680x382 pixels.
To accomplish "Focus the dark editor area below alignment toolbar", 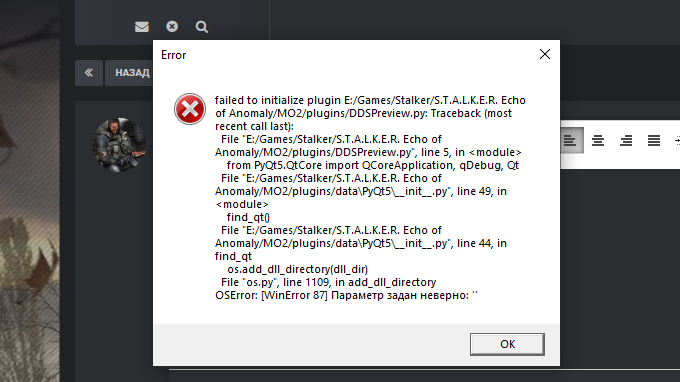I will (620, 269).
